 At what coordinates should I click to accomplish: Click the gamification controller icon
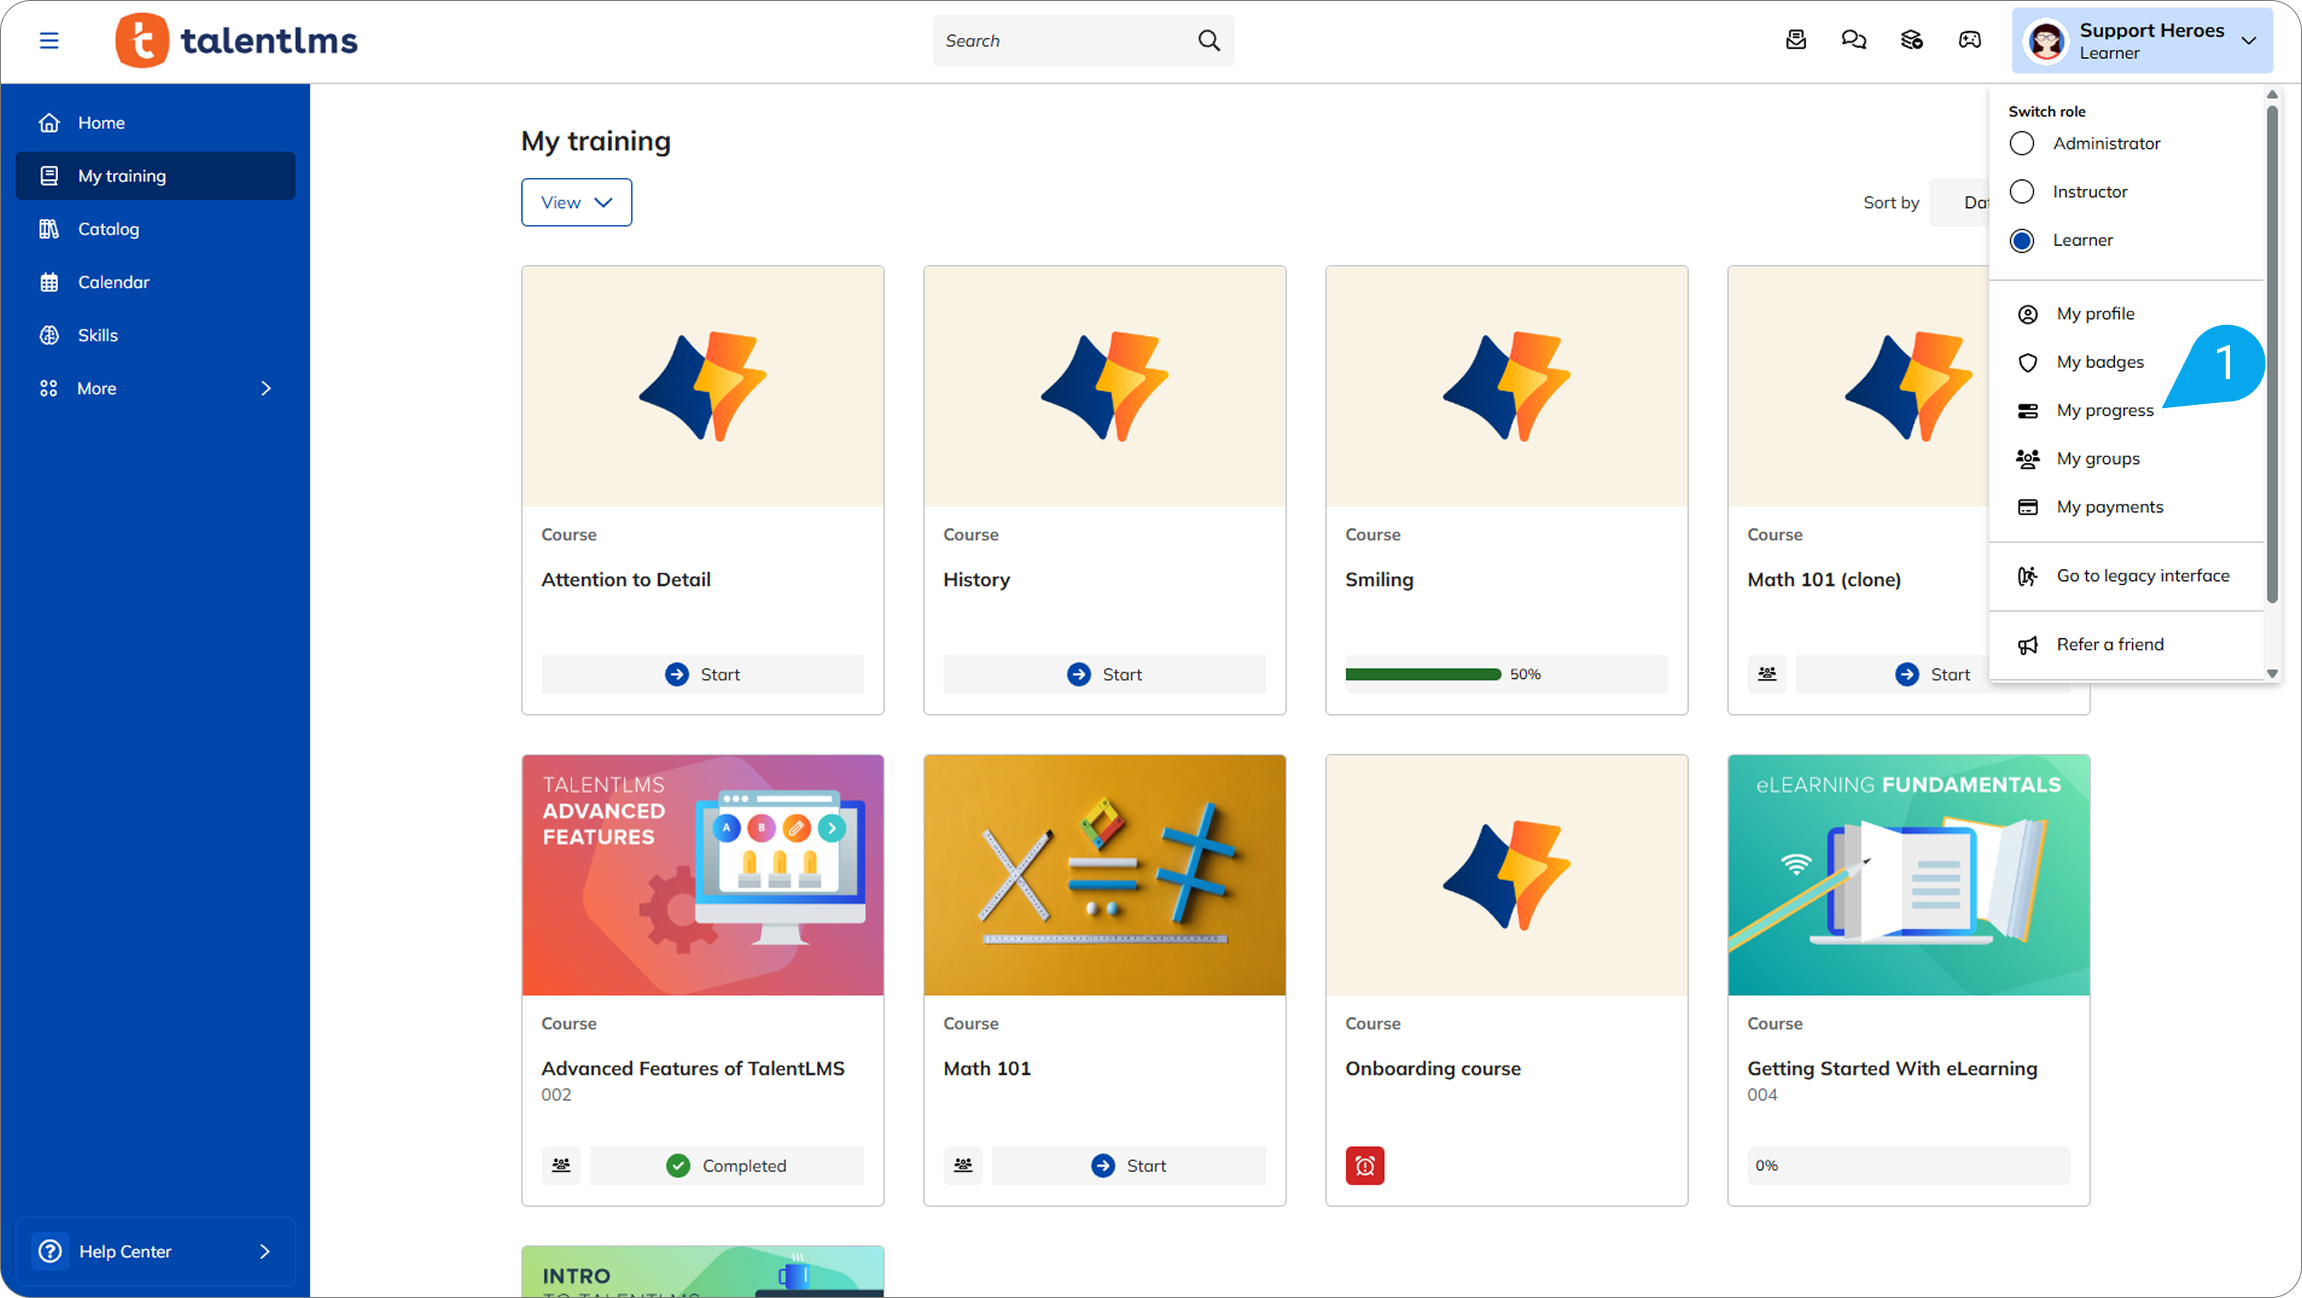(x=1969, y=40)
